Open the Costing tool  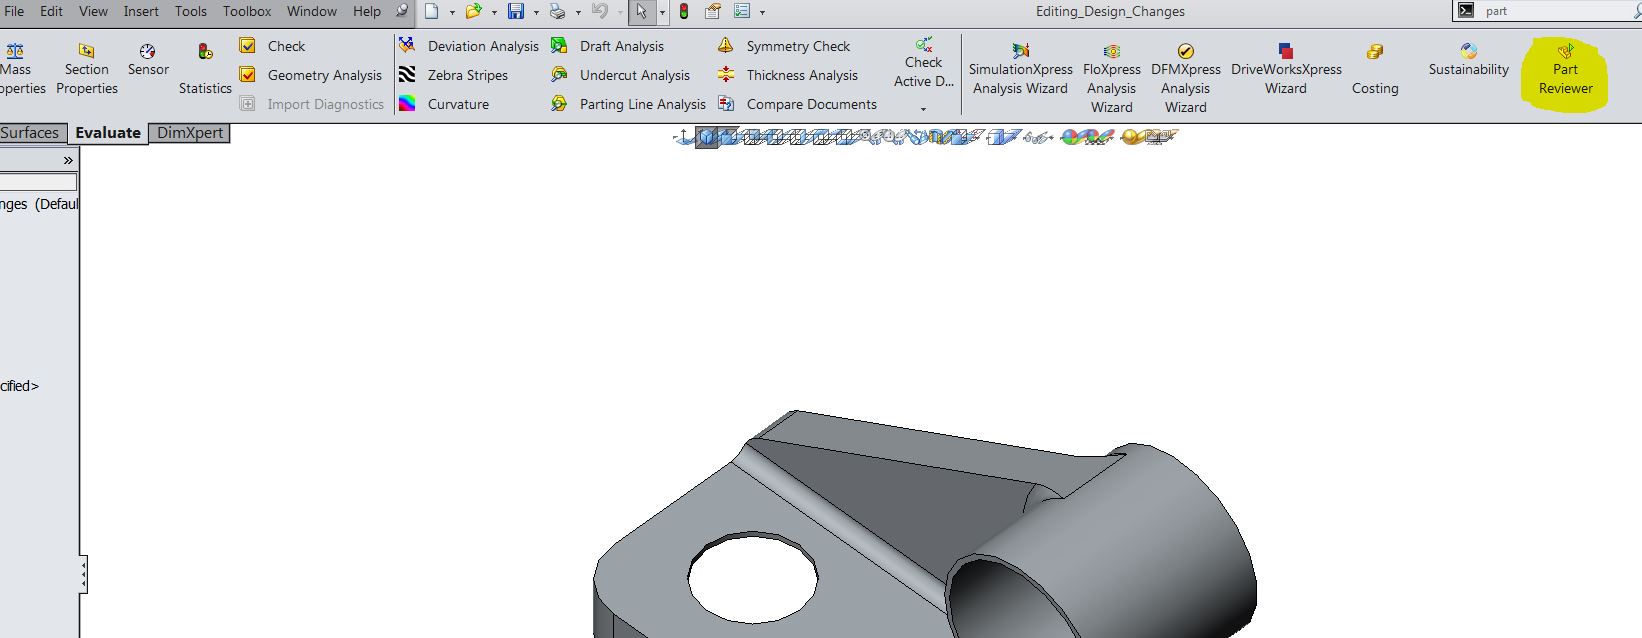click(x=1375, y=69)
